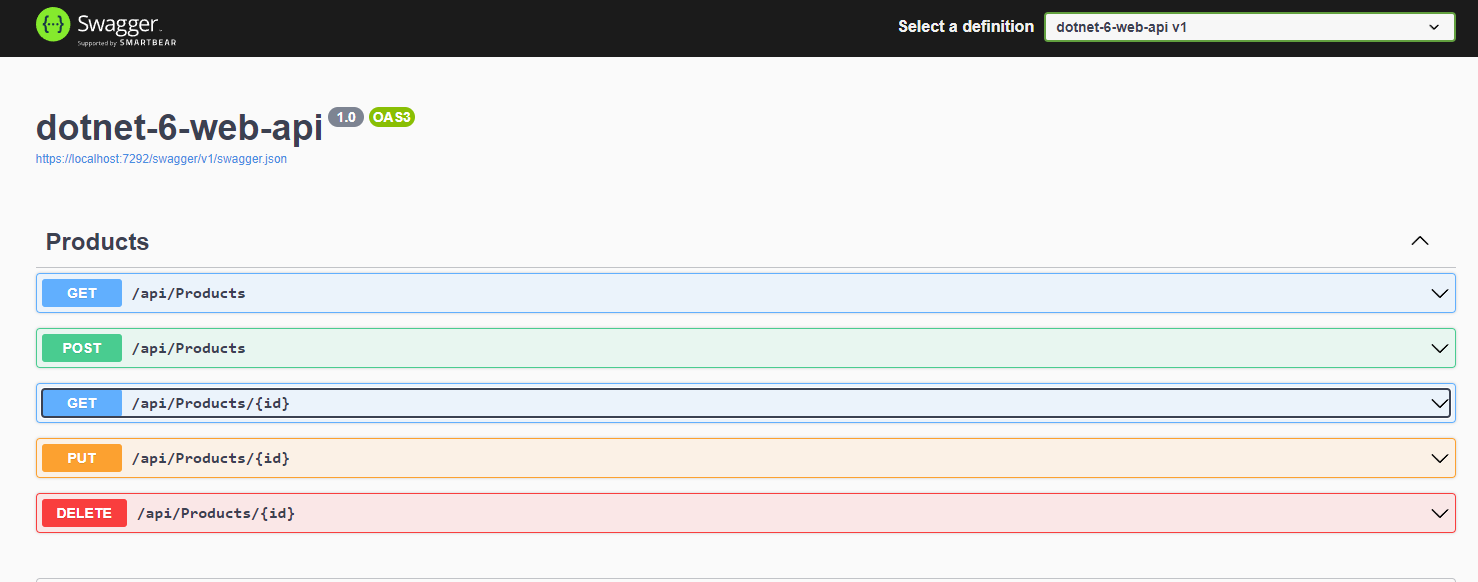This screenshot has height=582, width=1478.
Task: Collapse the Products section with the arrow
Action: 1419,241
